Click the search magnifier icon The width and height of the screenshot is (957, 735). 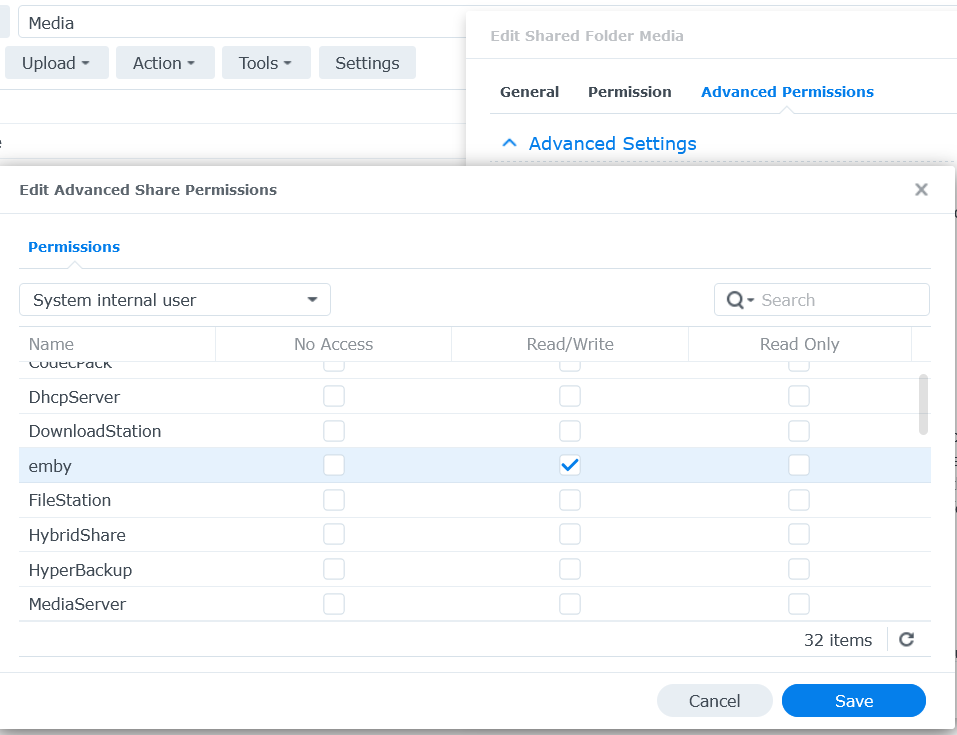click(736, 300)
